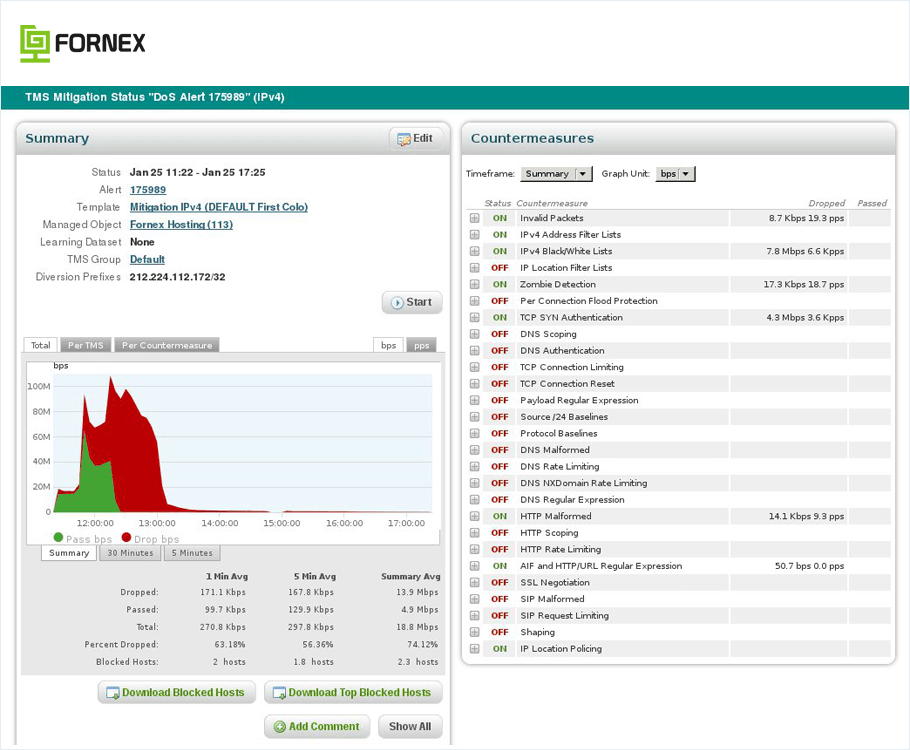
Task: Click the Summary Avg Dropped value 13.9 Mbps
Action: [417, 592]
